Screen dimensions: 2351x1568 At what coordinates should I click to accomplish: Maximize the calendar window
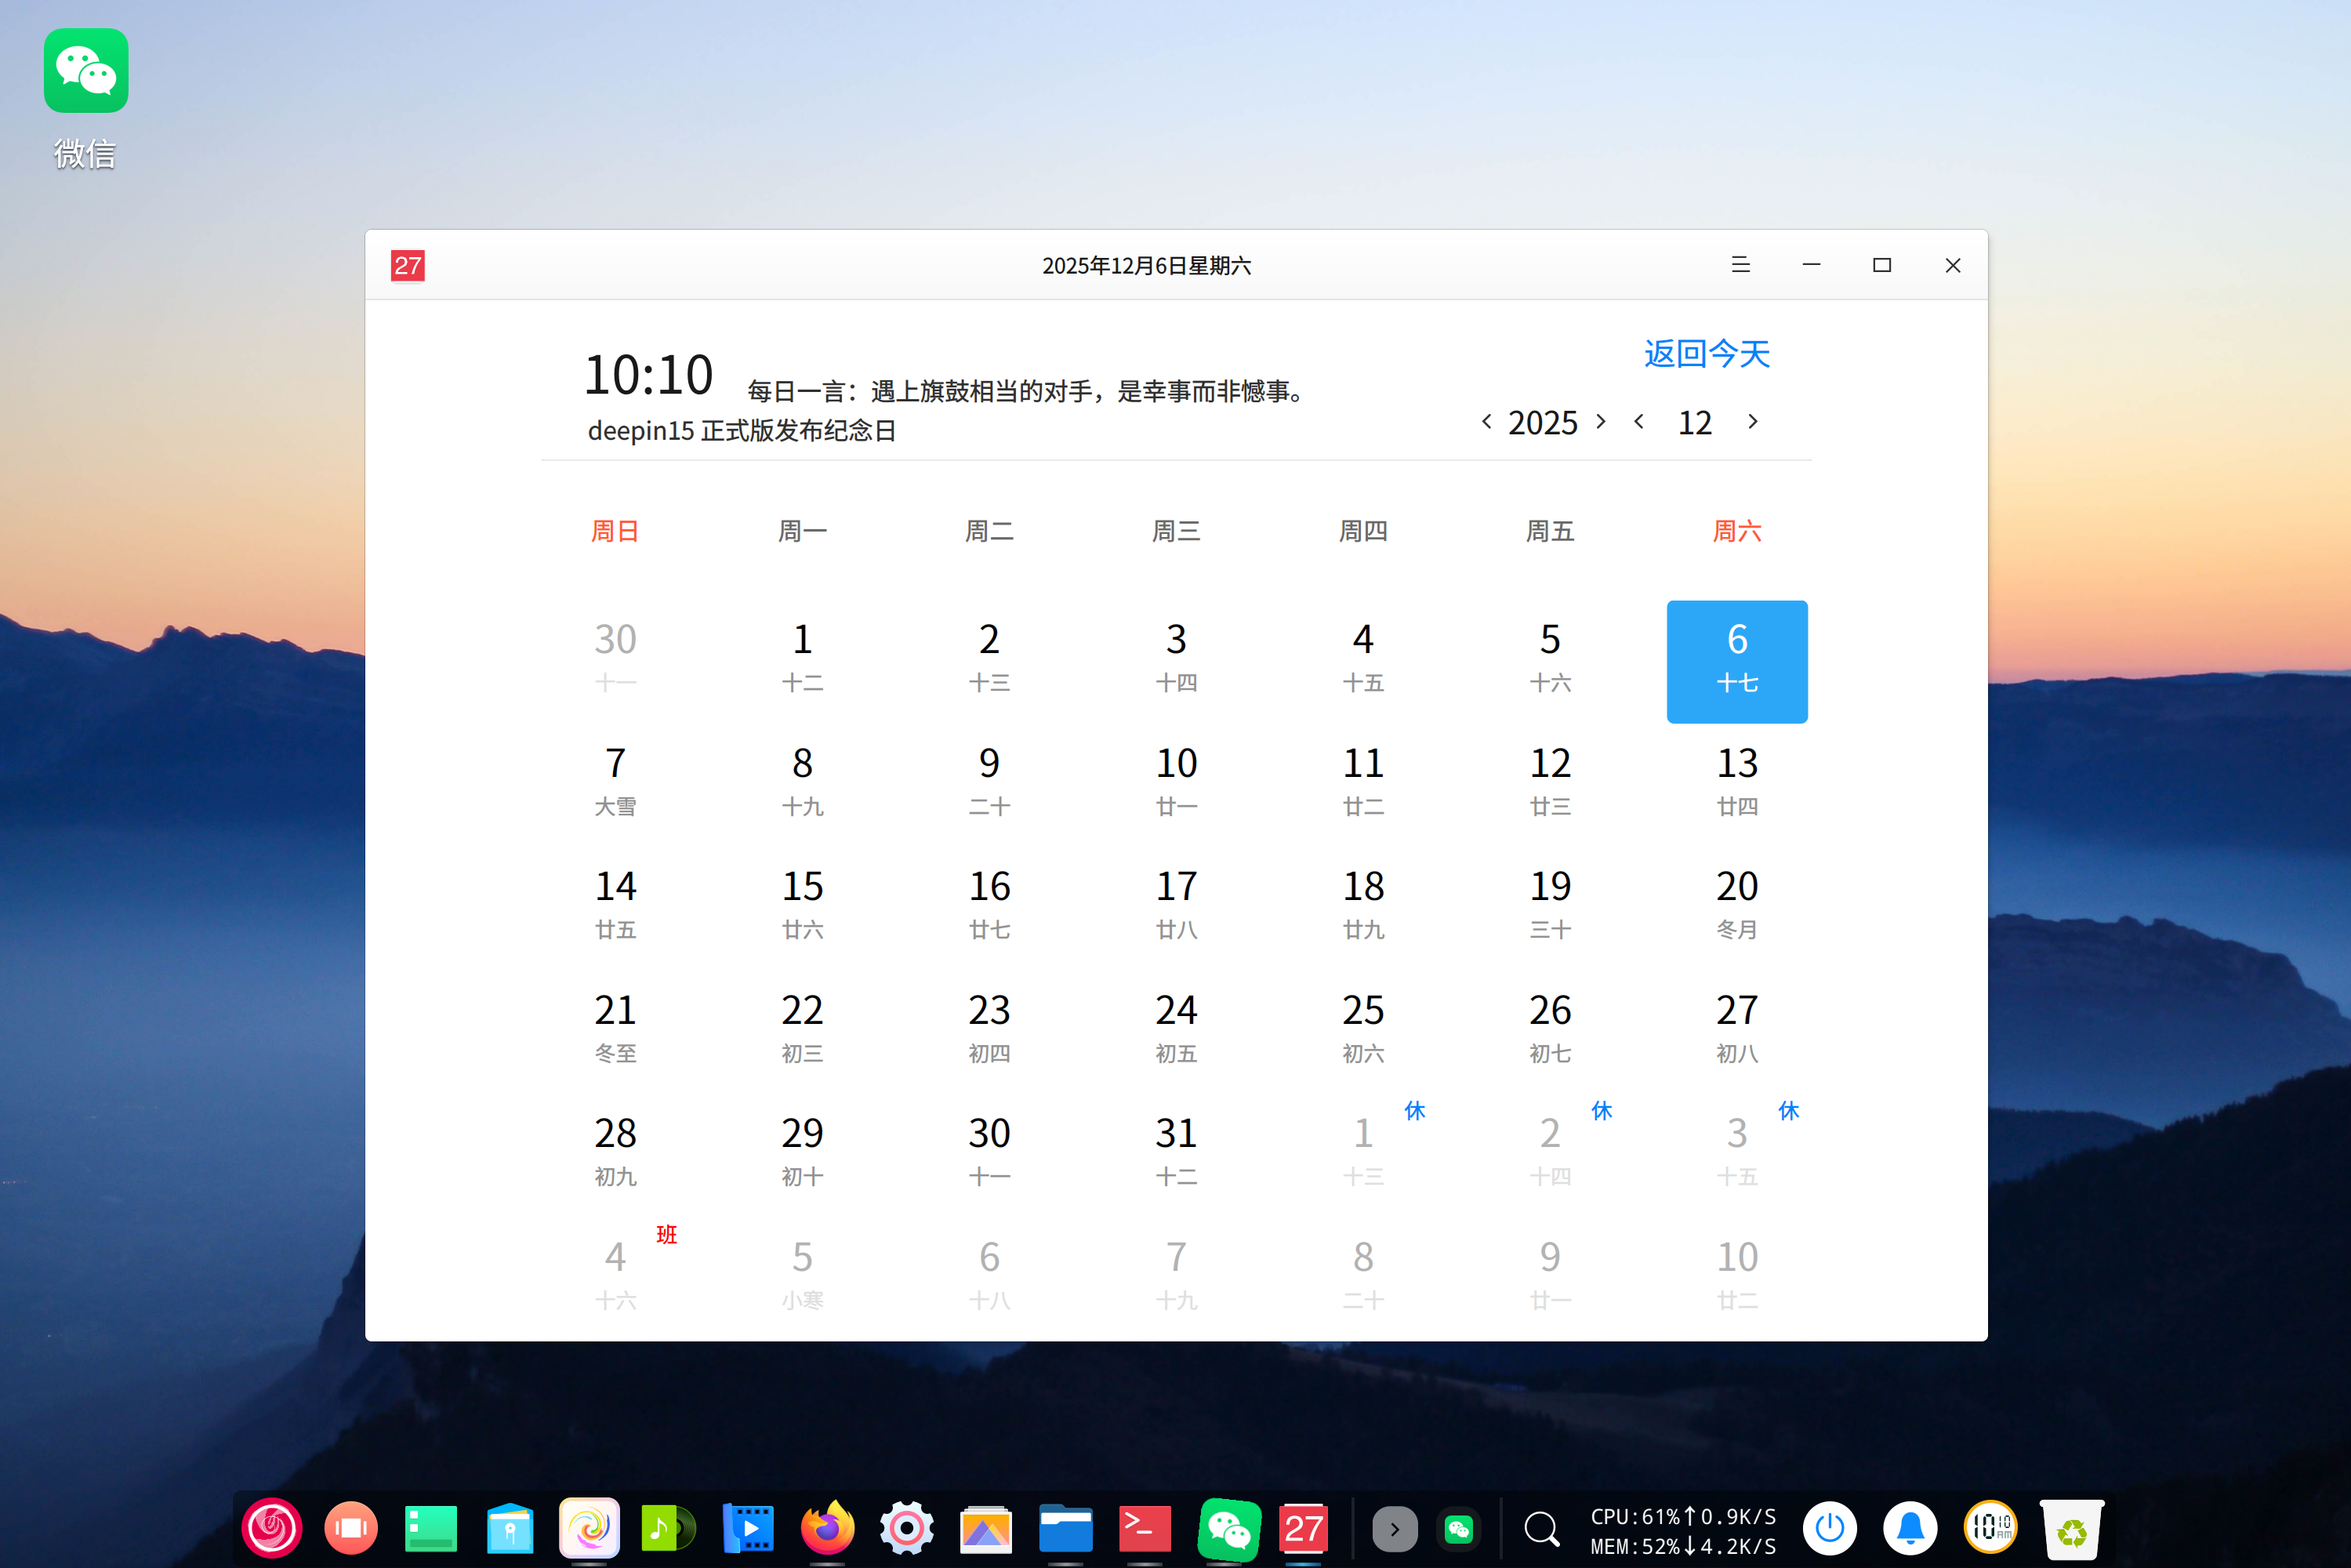1881,265
